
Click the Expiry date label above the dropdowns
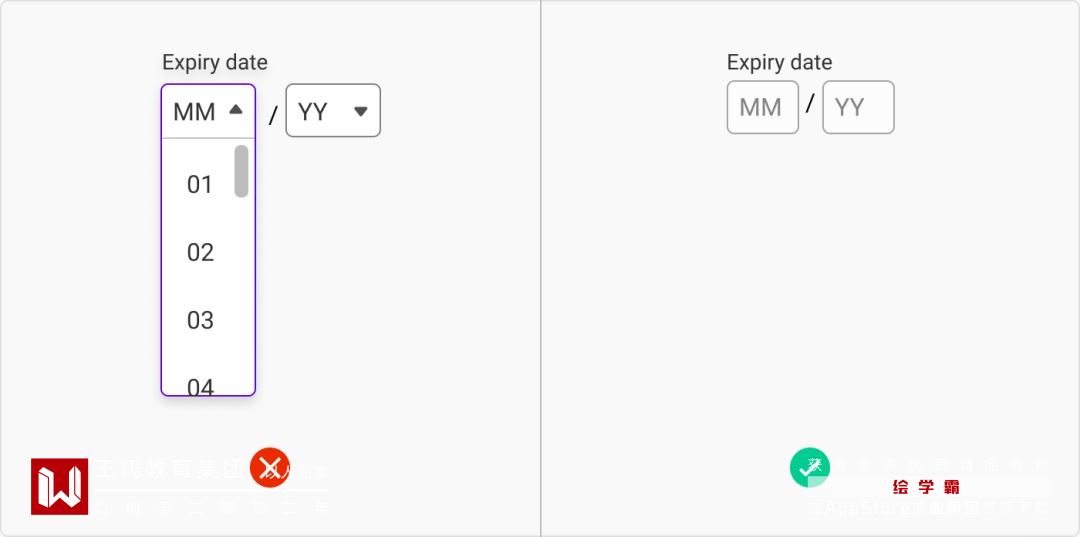coord(215,62)
